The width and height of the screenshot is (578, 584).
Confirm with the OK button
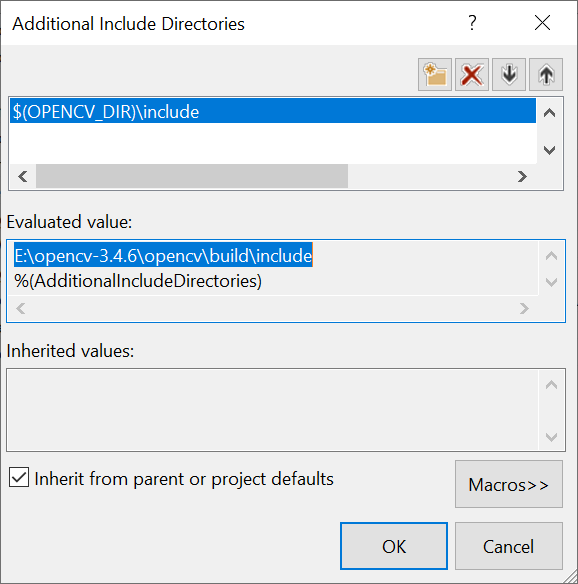pyautogui.click(x=394, y=546)
